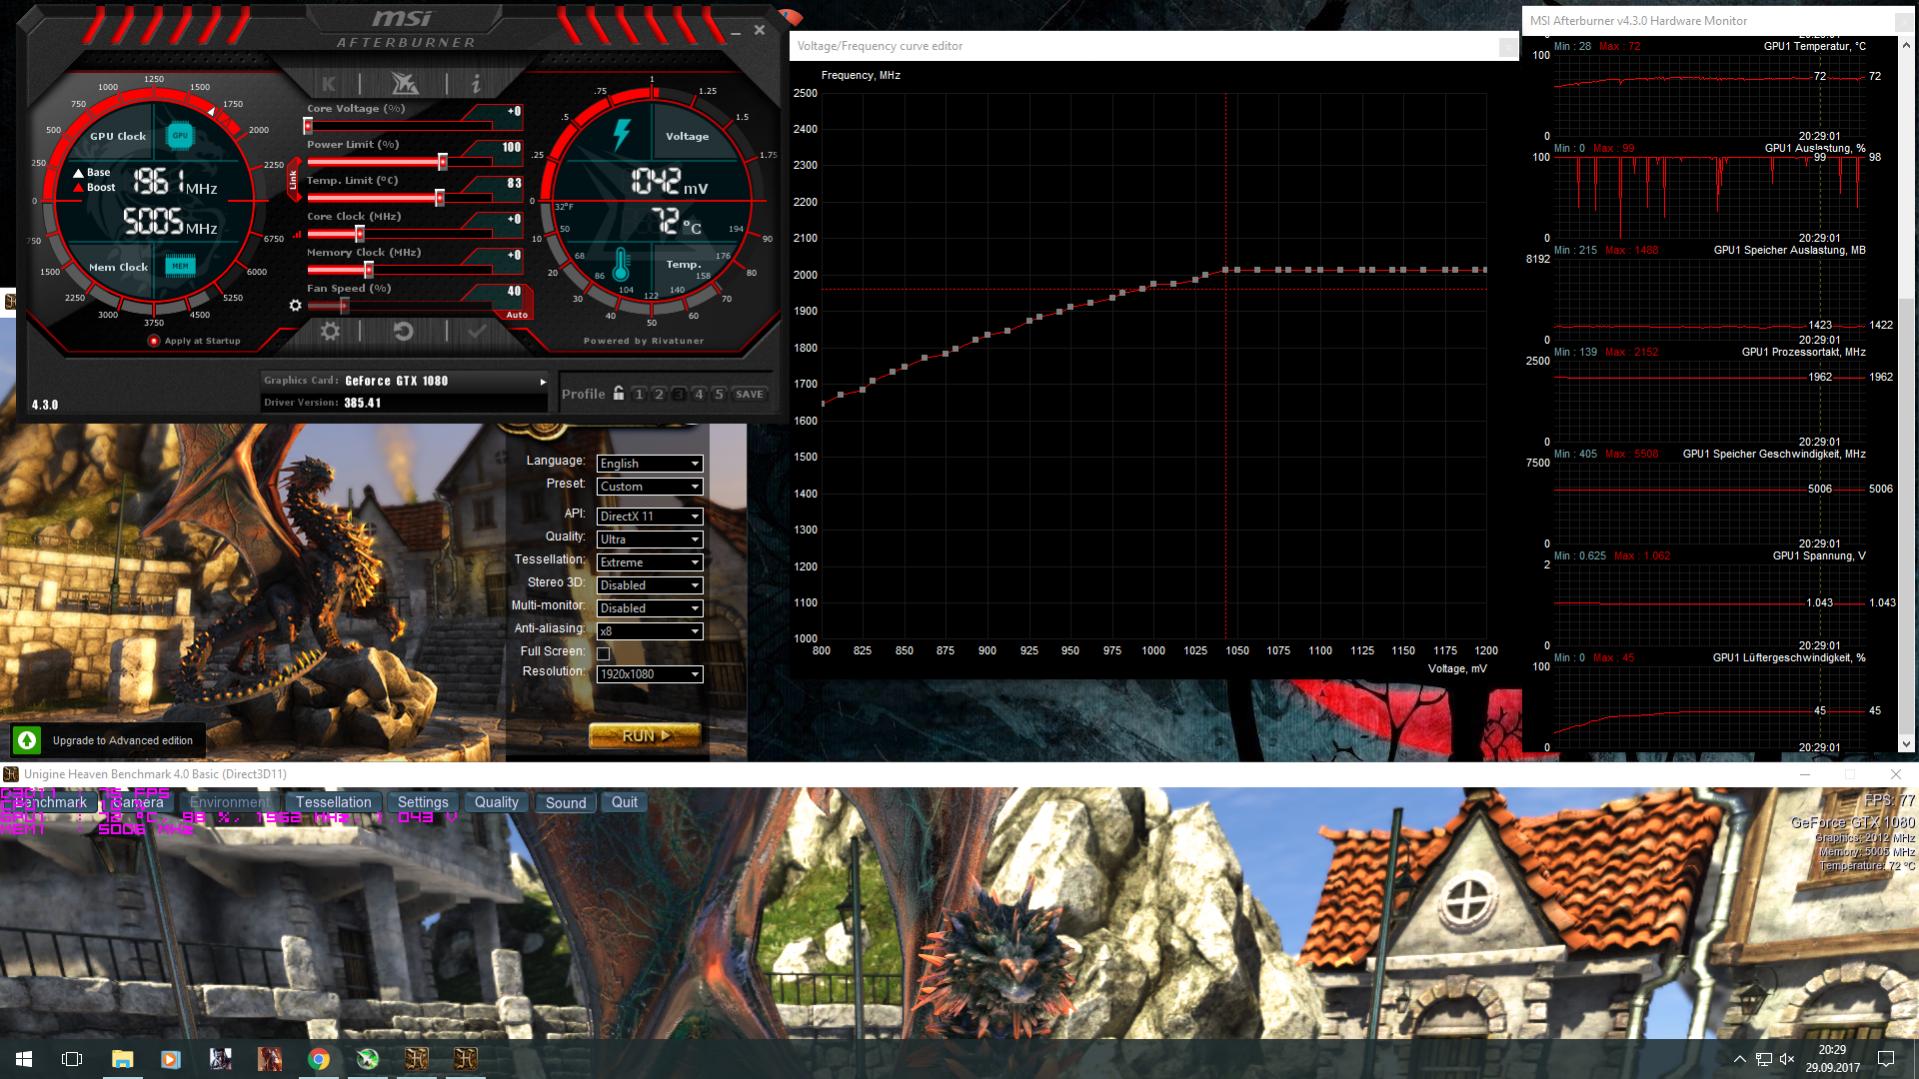Image resolution: width=1919 pixels, height=1079 pixels.
Task: Show hidden system tray icons
Action: click(1739, 1058)
